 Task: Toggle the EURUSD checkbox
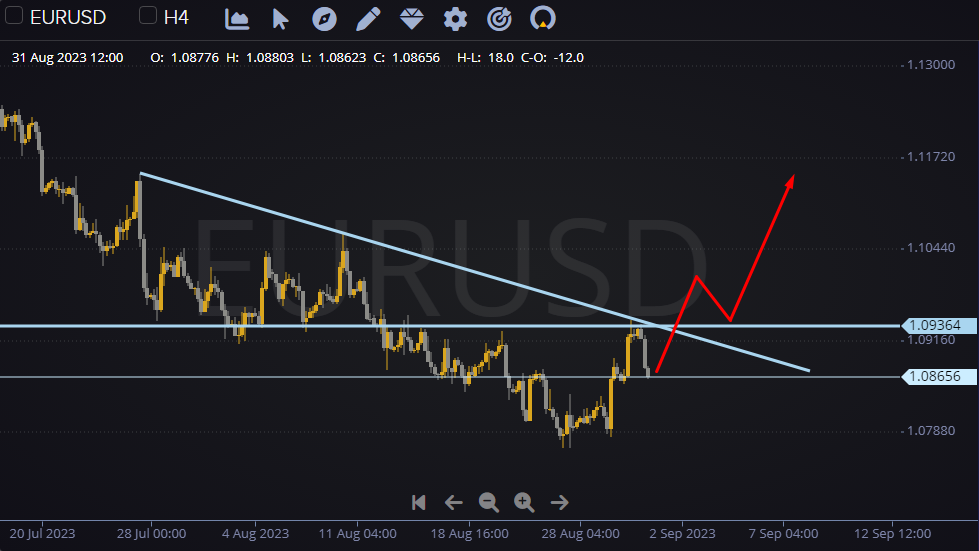click(14, 15)
